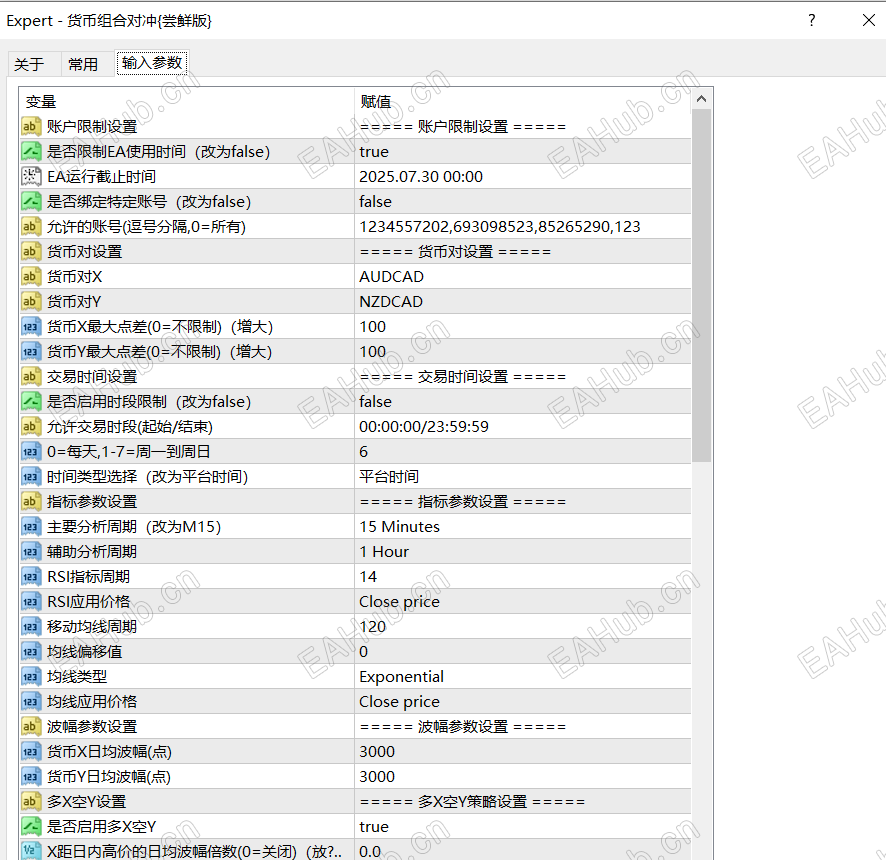Click the 变量 column header
886x860 pixels.
click(186, 101)
